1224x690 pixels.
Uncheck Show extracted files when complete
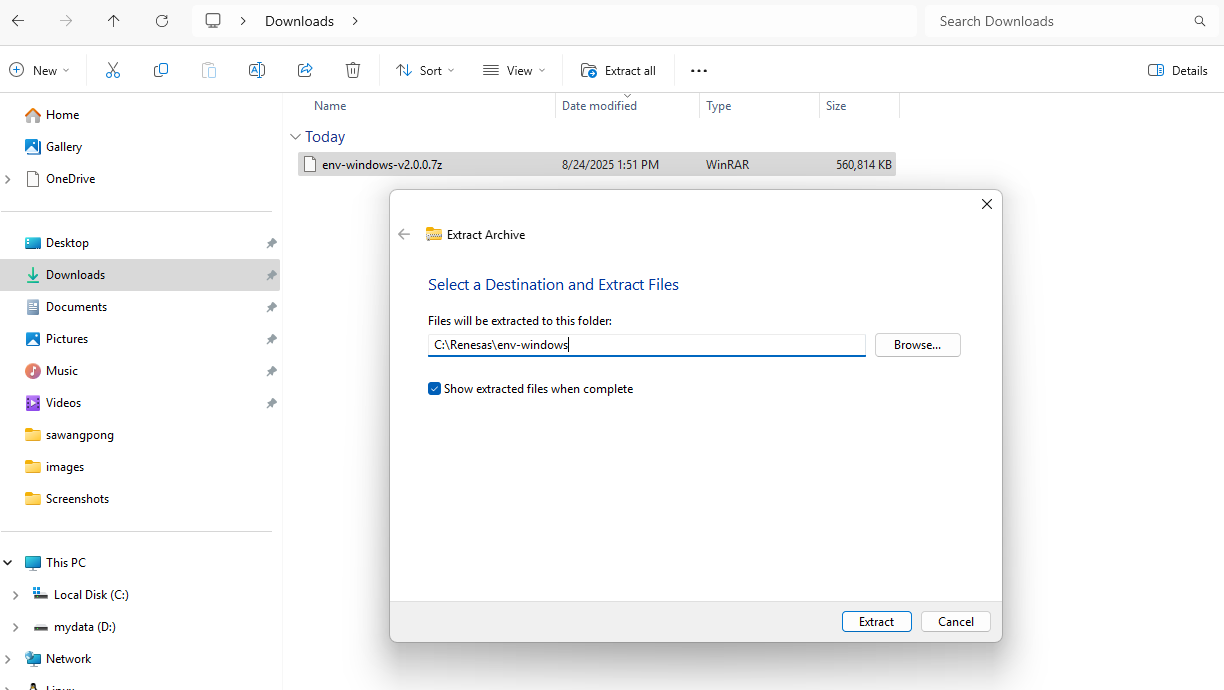click(x=435, y=389)
